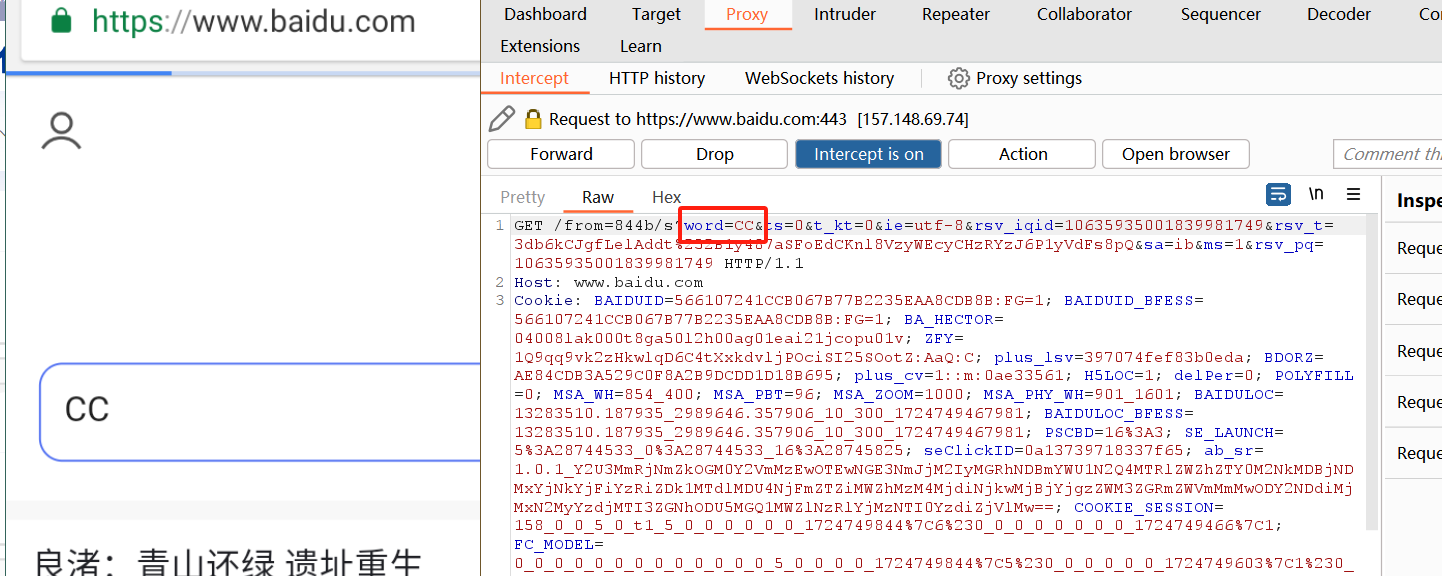Click the green lock in browser address bar
The image size is (1442, 576).
(x=62, y=20)
